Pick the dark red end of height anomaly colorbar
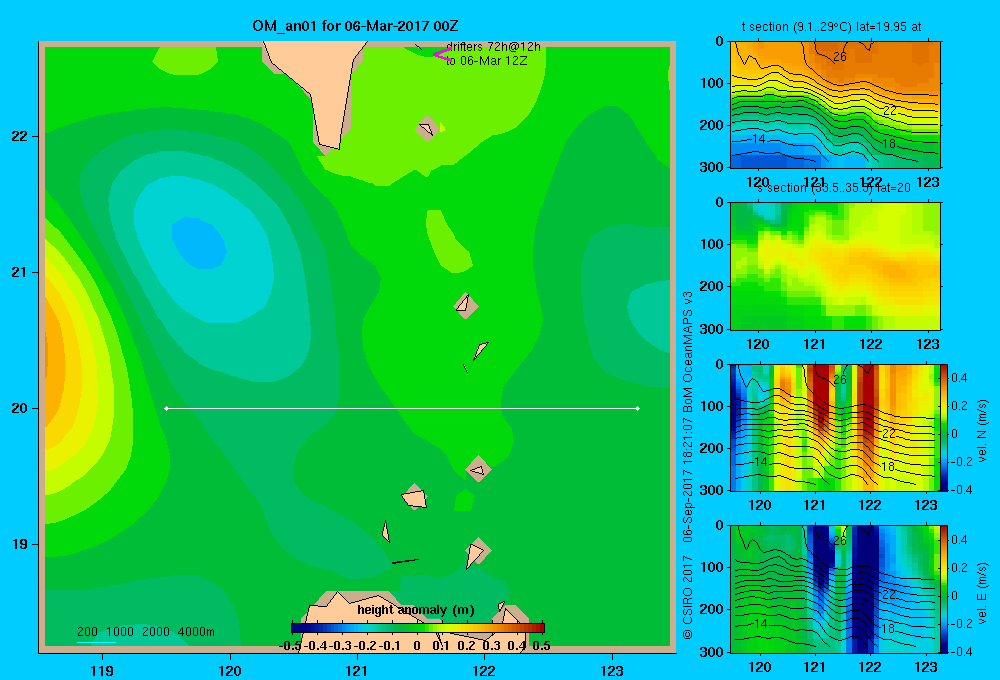The height and width of the screenshot is (680, 1000). coord(538,628)
